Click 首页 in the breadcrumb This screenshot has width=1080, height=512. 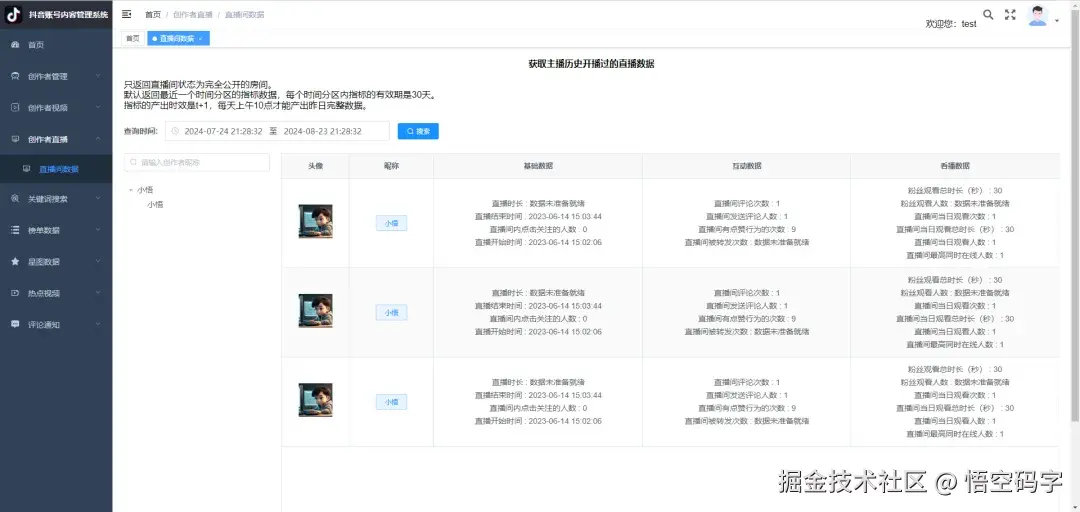[153, 14]
